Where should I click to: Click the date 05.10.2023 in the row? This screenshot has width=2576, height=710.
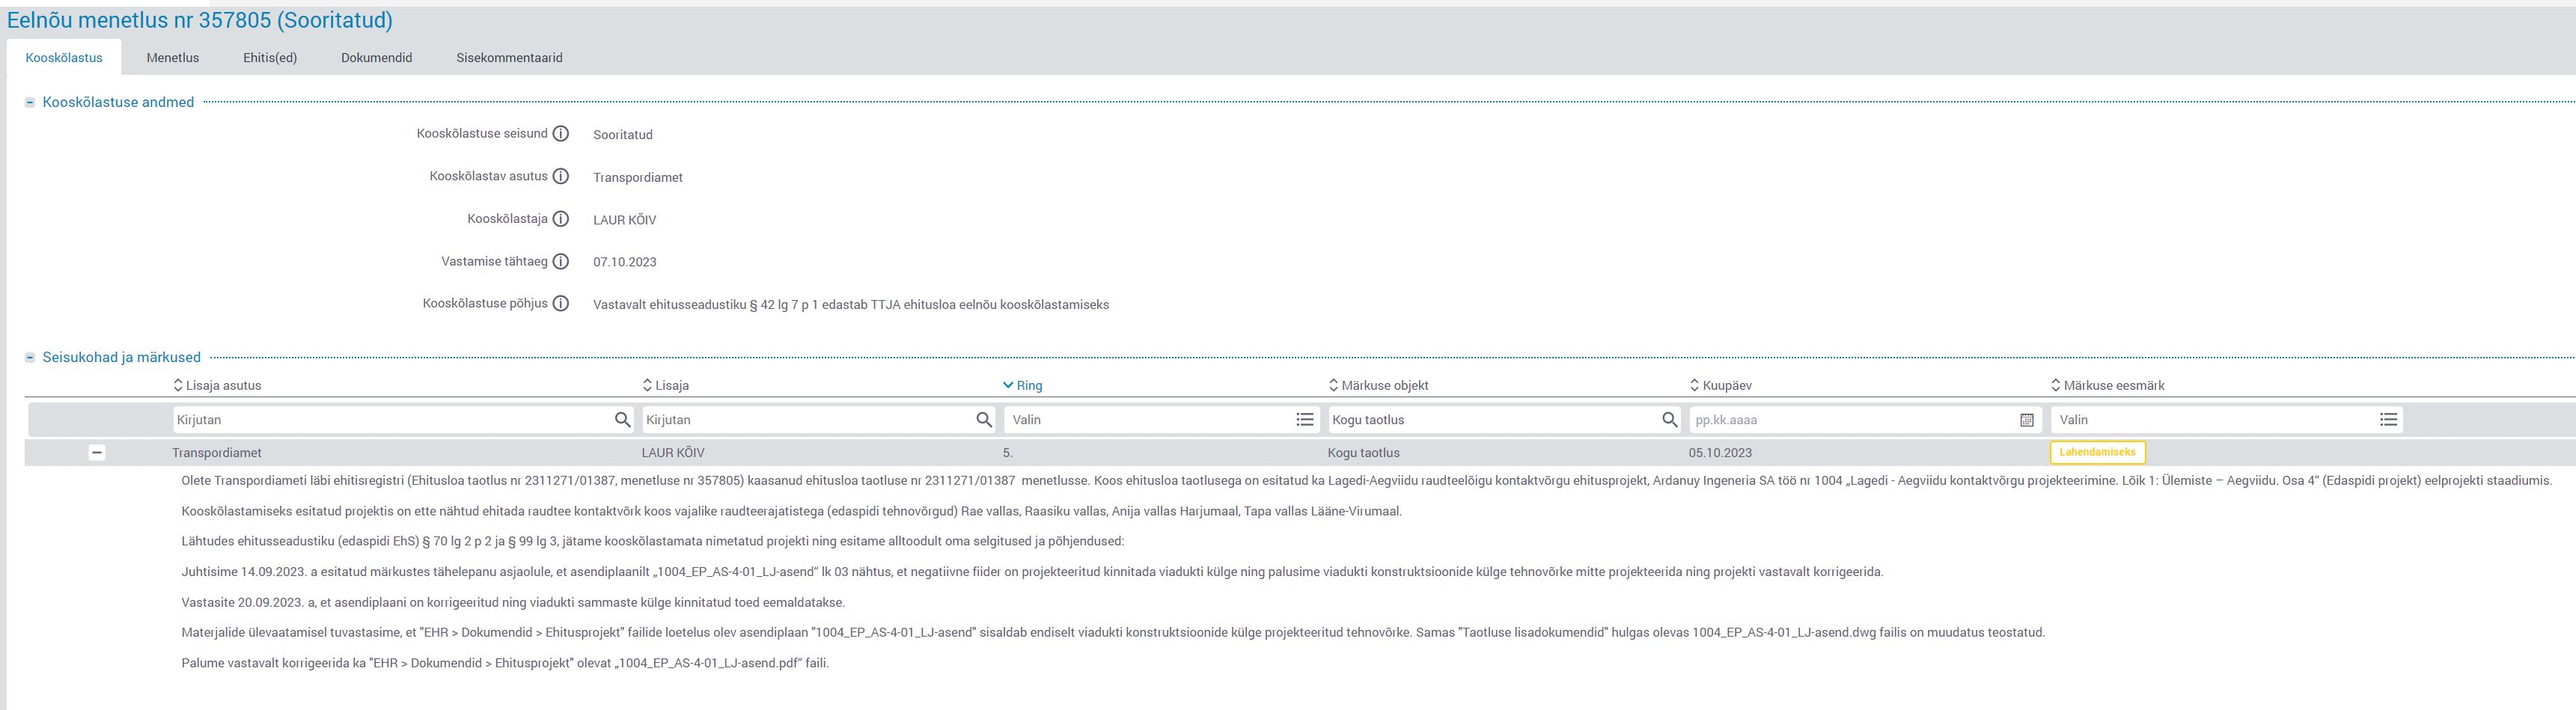coord(1720,453)
